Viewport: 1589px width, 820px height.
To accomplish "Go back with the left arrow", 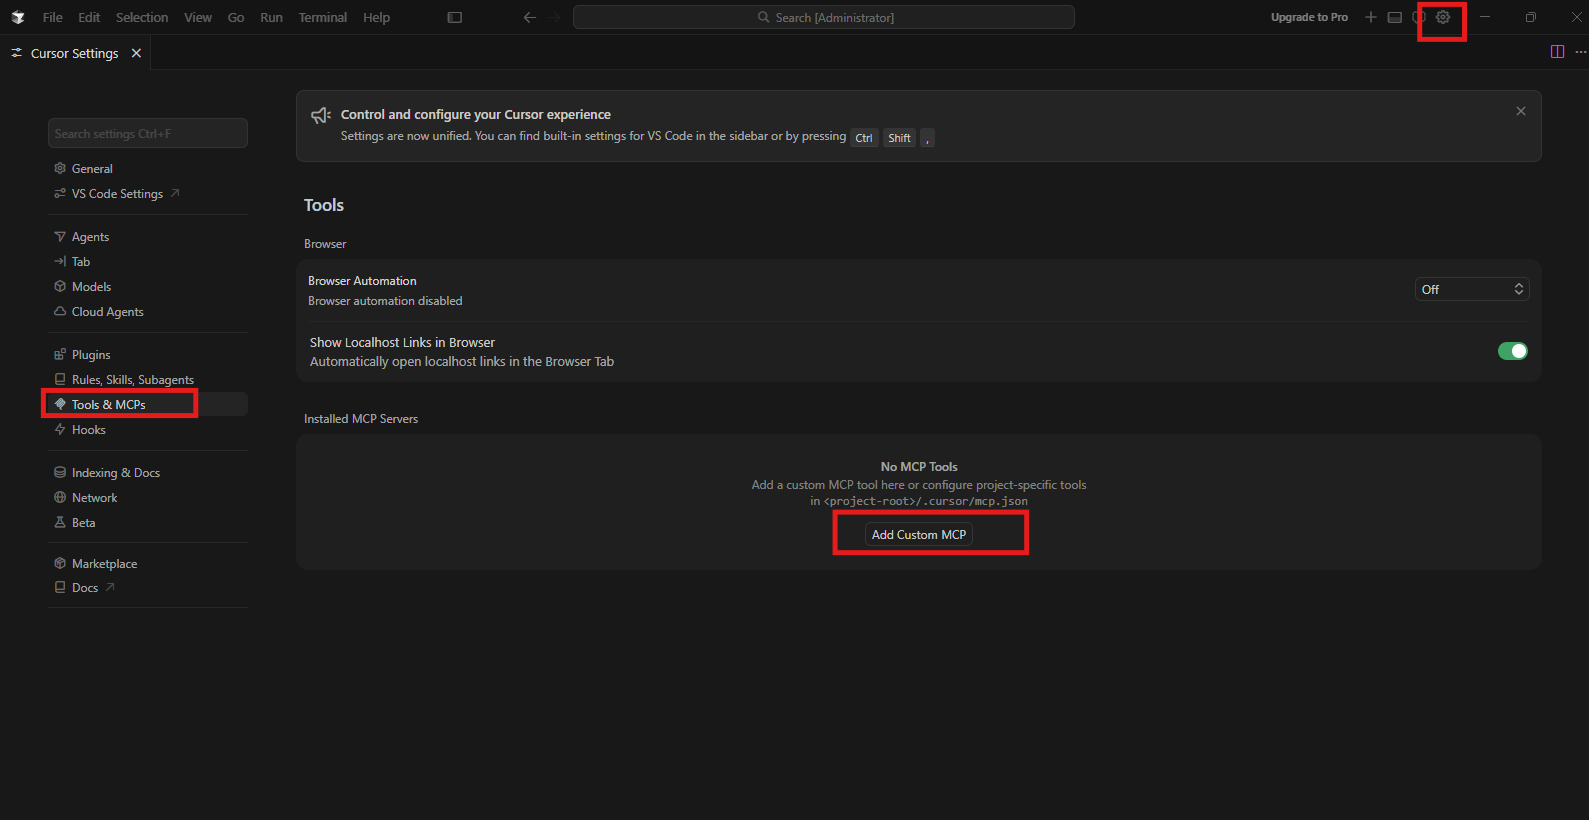I will pos(530,17).
